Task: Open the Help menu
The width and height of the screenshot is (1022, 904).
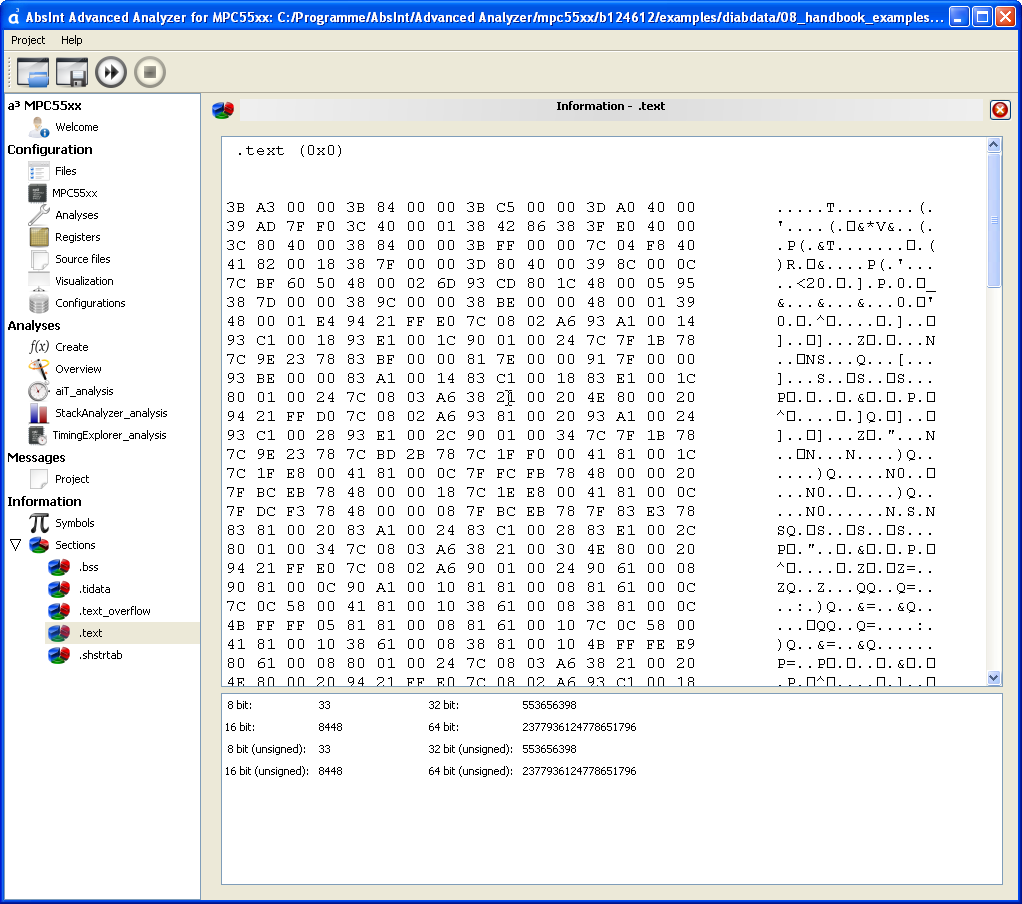Action: [x=72, y=40]
